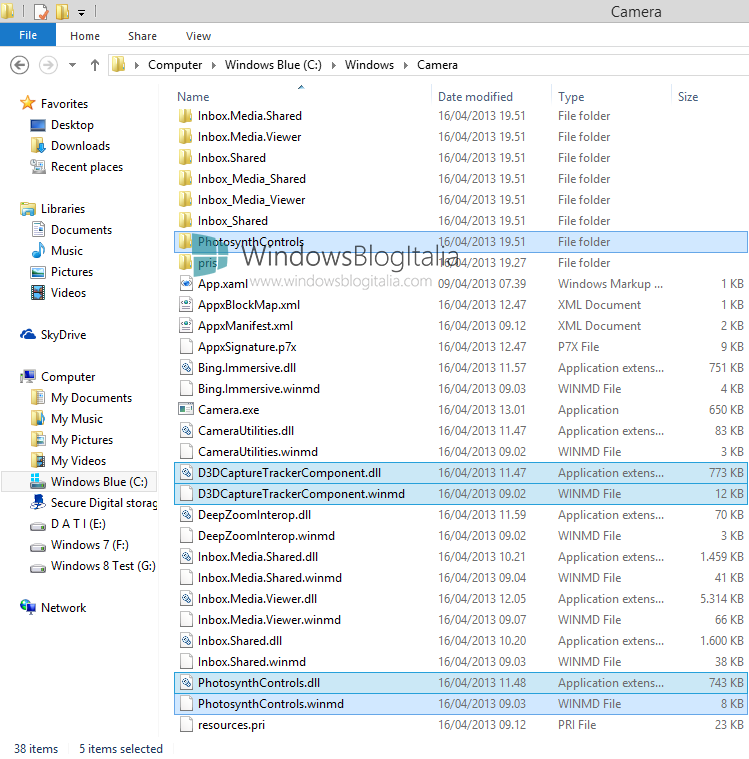The height and width of the screenshot is (759, 749).
Task: Sort by the Size column header
Action: [688, 97]
